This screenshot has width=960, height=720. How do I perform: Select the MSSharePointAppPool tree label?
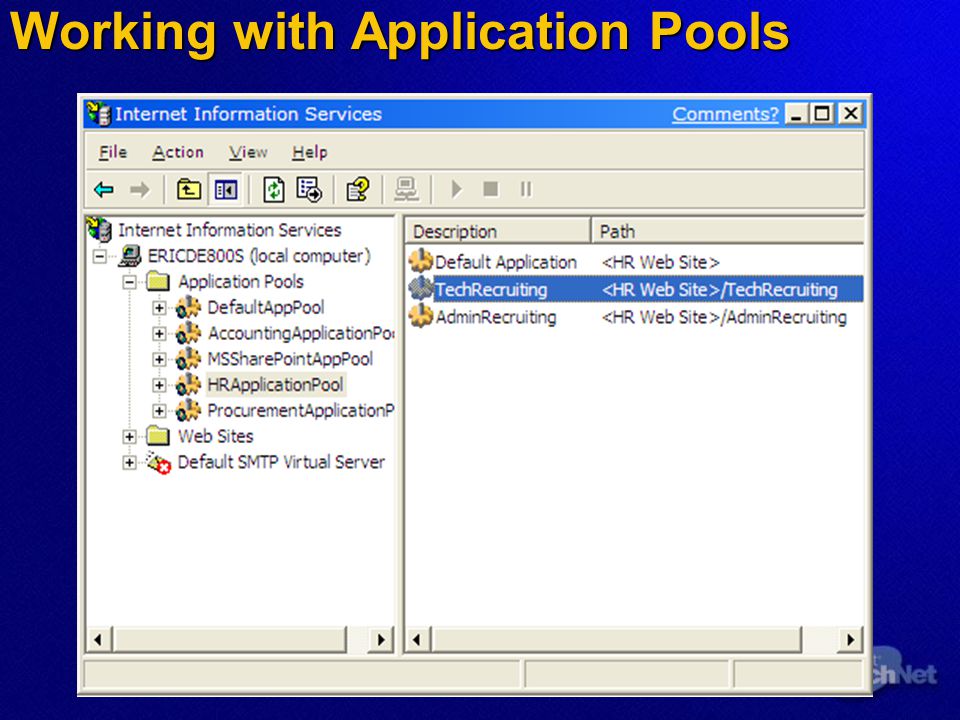point(290,359)
